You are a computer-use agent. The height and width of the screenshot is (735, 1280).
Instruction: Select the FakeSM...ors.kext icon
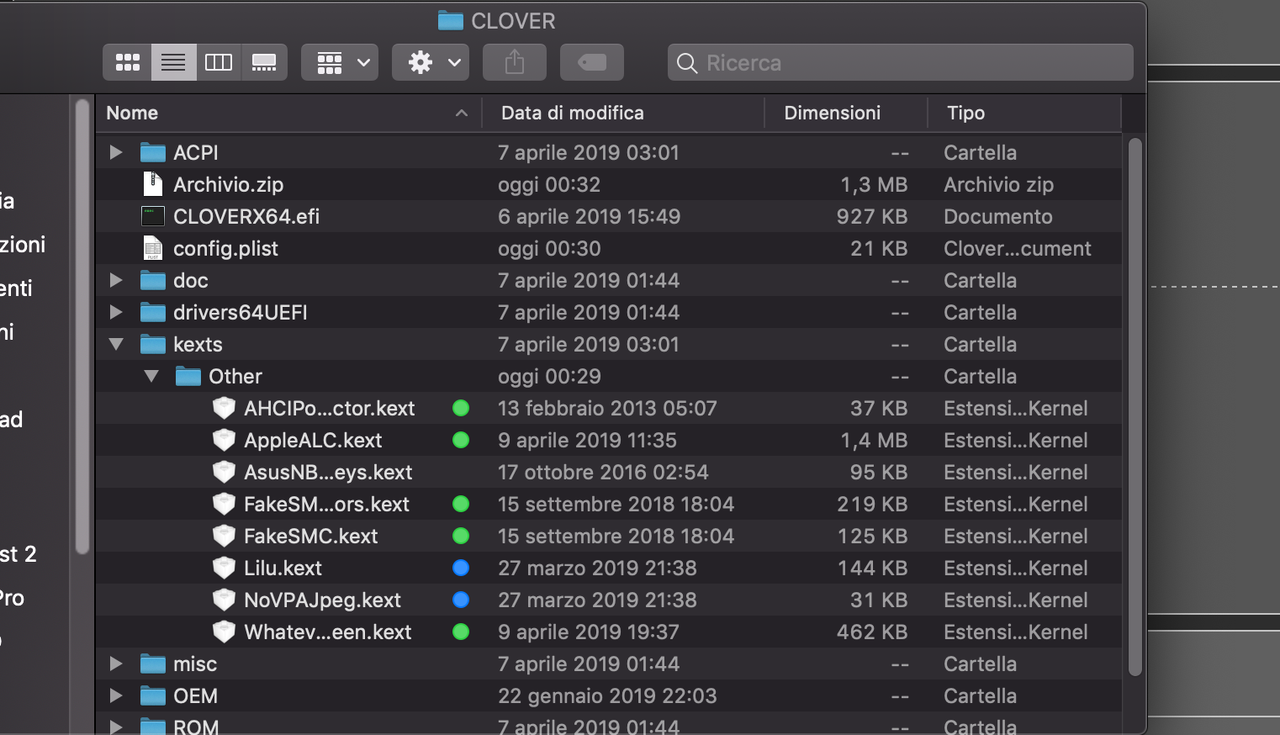(224, 504)
